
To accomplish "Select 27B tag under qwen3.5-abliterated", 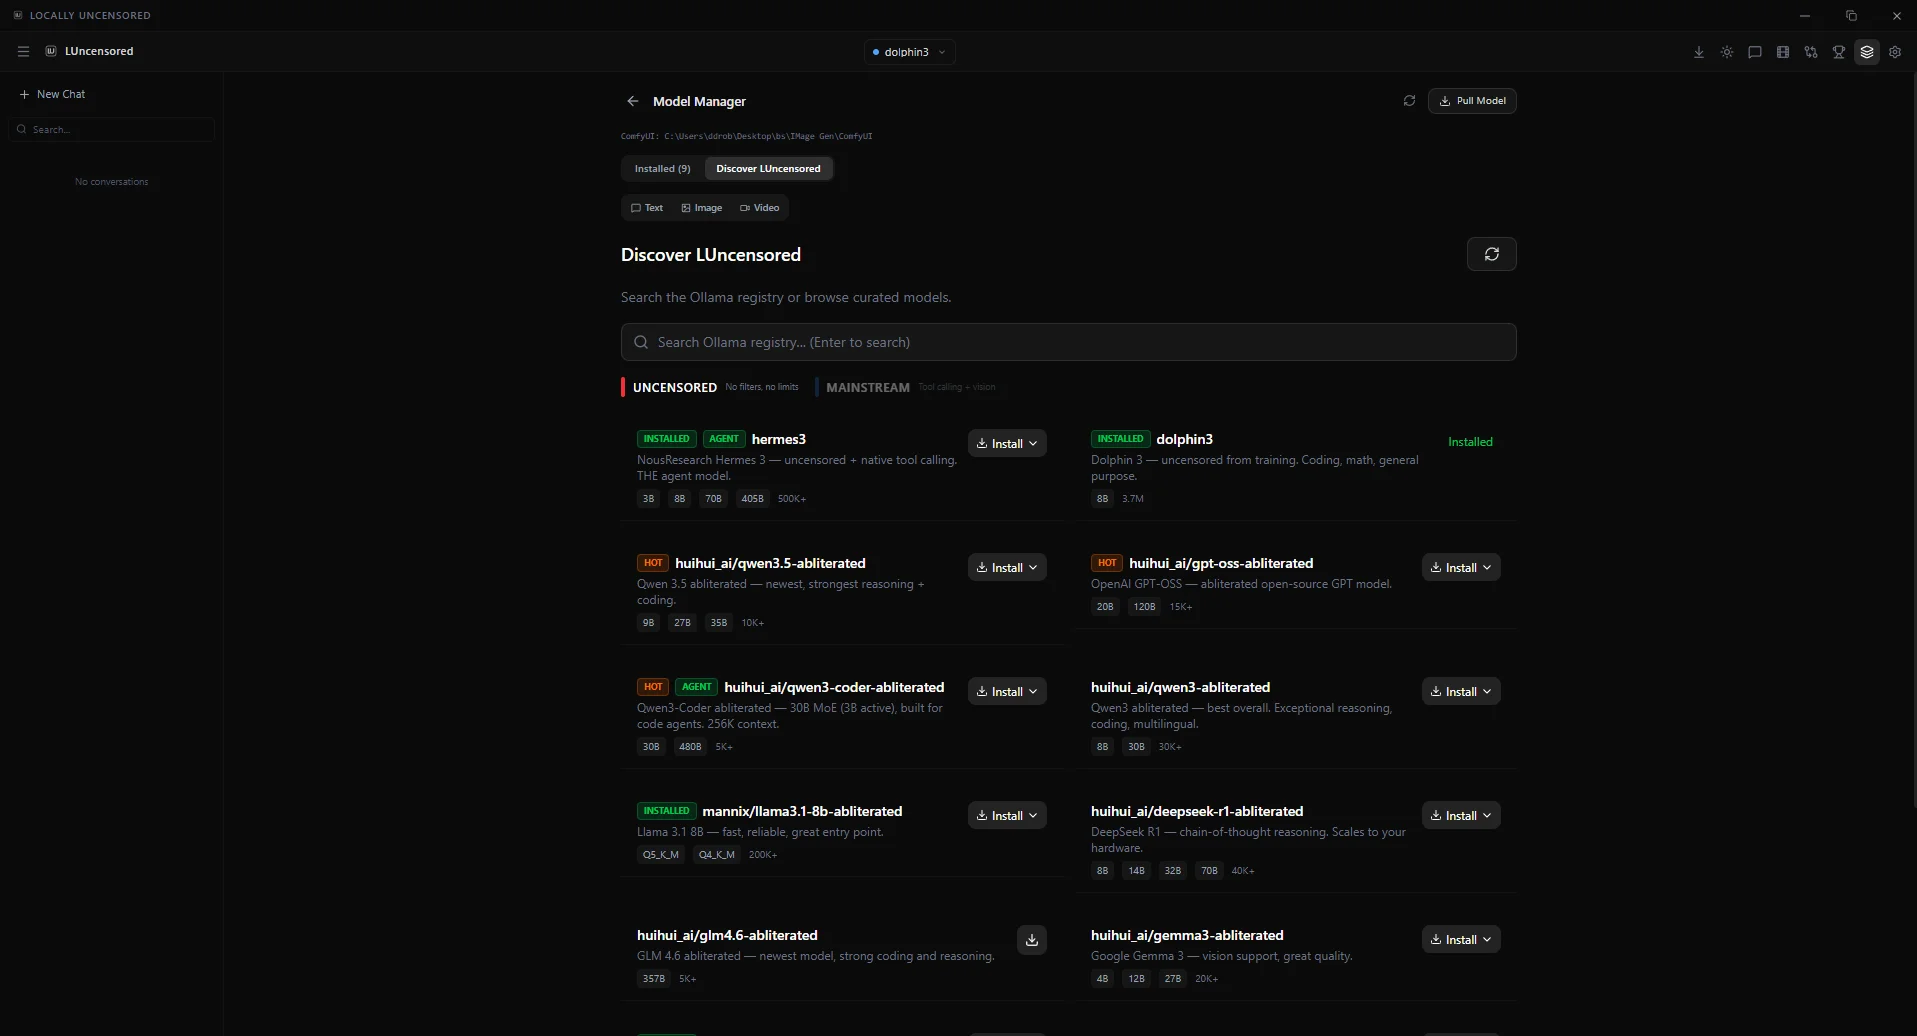I will click(682, 622).
